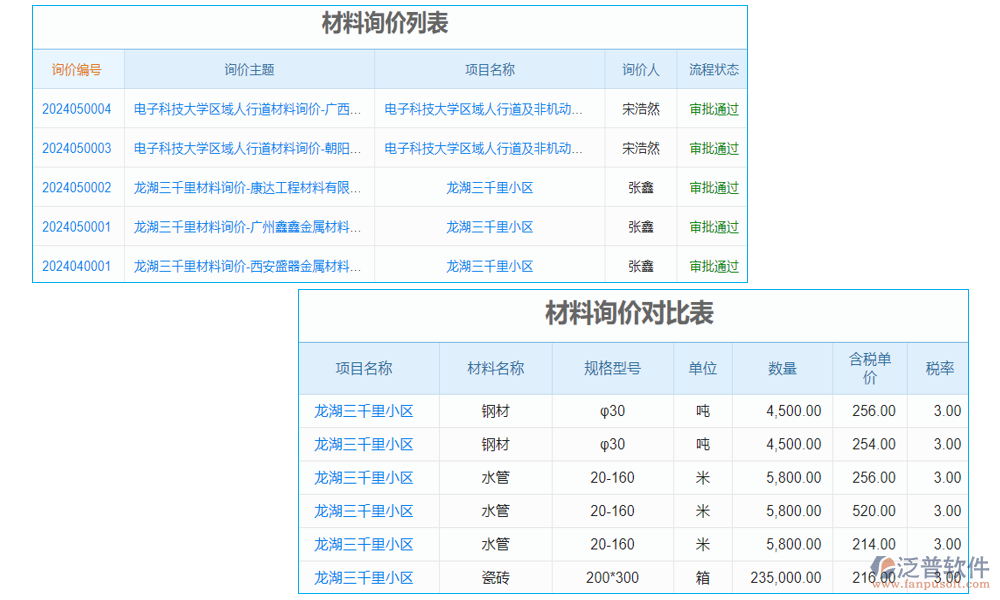1000x600 pixels.
Task: Click 审批通过 status on row 2024050004
Action: [x=713, y=108]
